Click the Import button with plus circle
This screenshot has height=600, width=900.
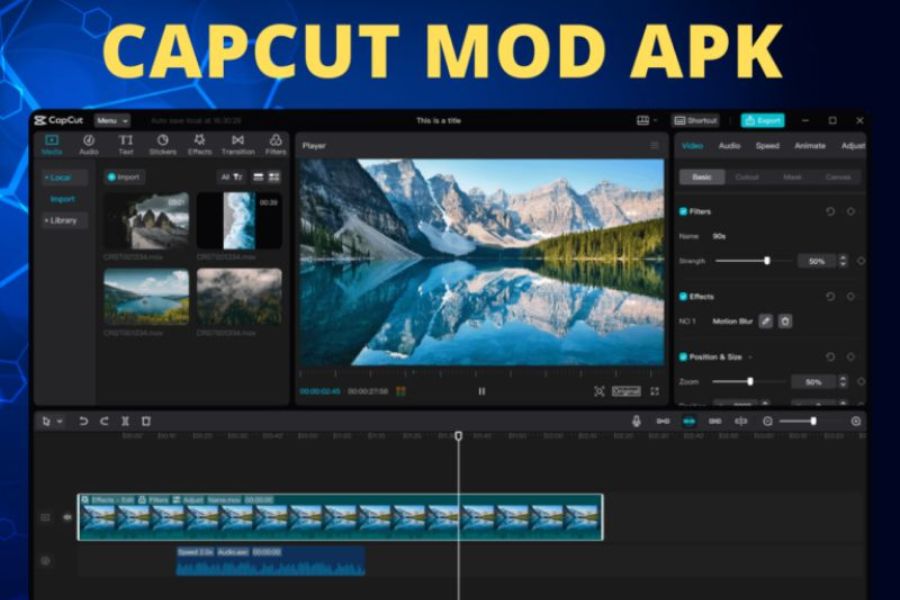click(x=125, y=177)
